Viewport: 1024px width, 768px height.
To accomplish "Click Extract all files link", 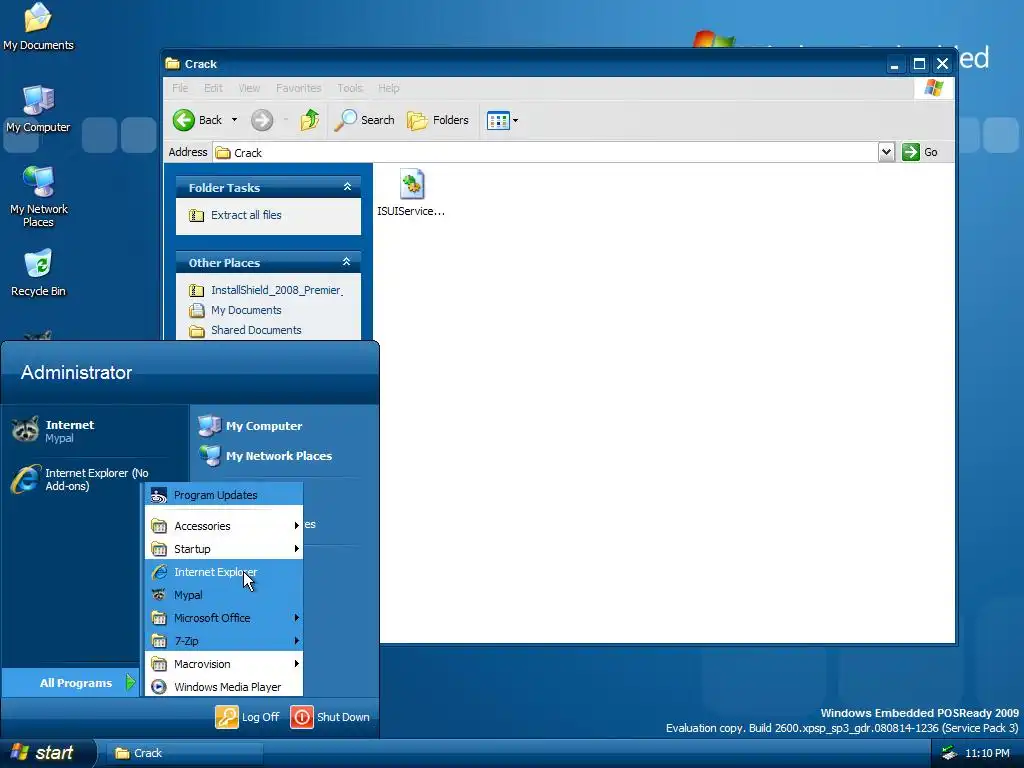I will tap(246, 215).
